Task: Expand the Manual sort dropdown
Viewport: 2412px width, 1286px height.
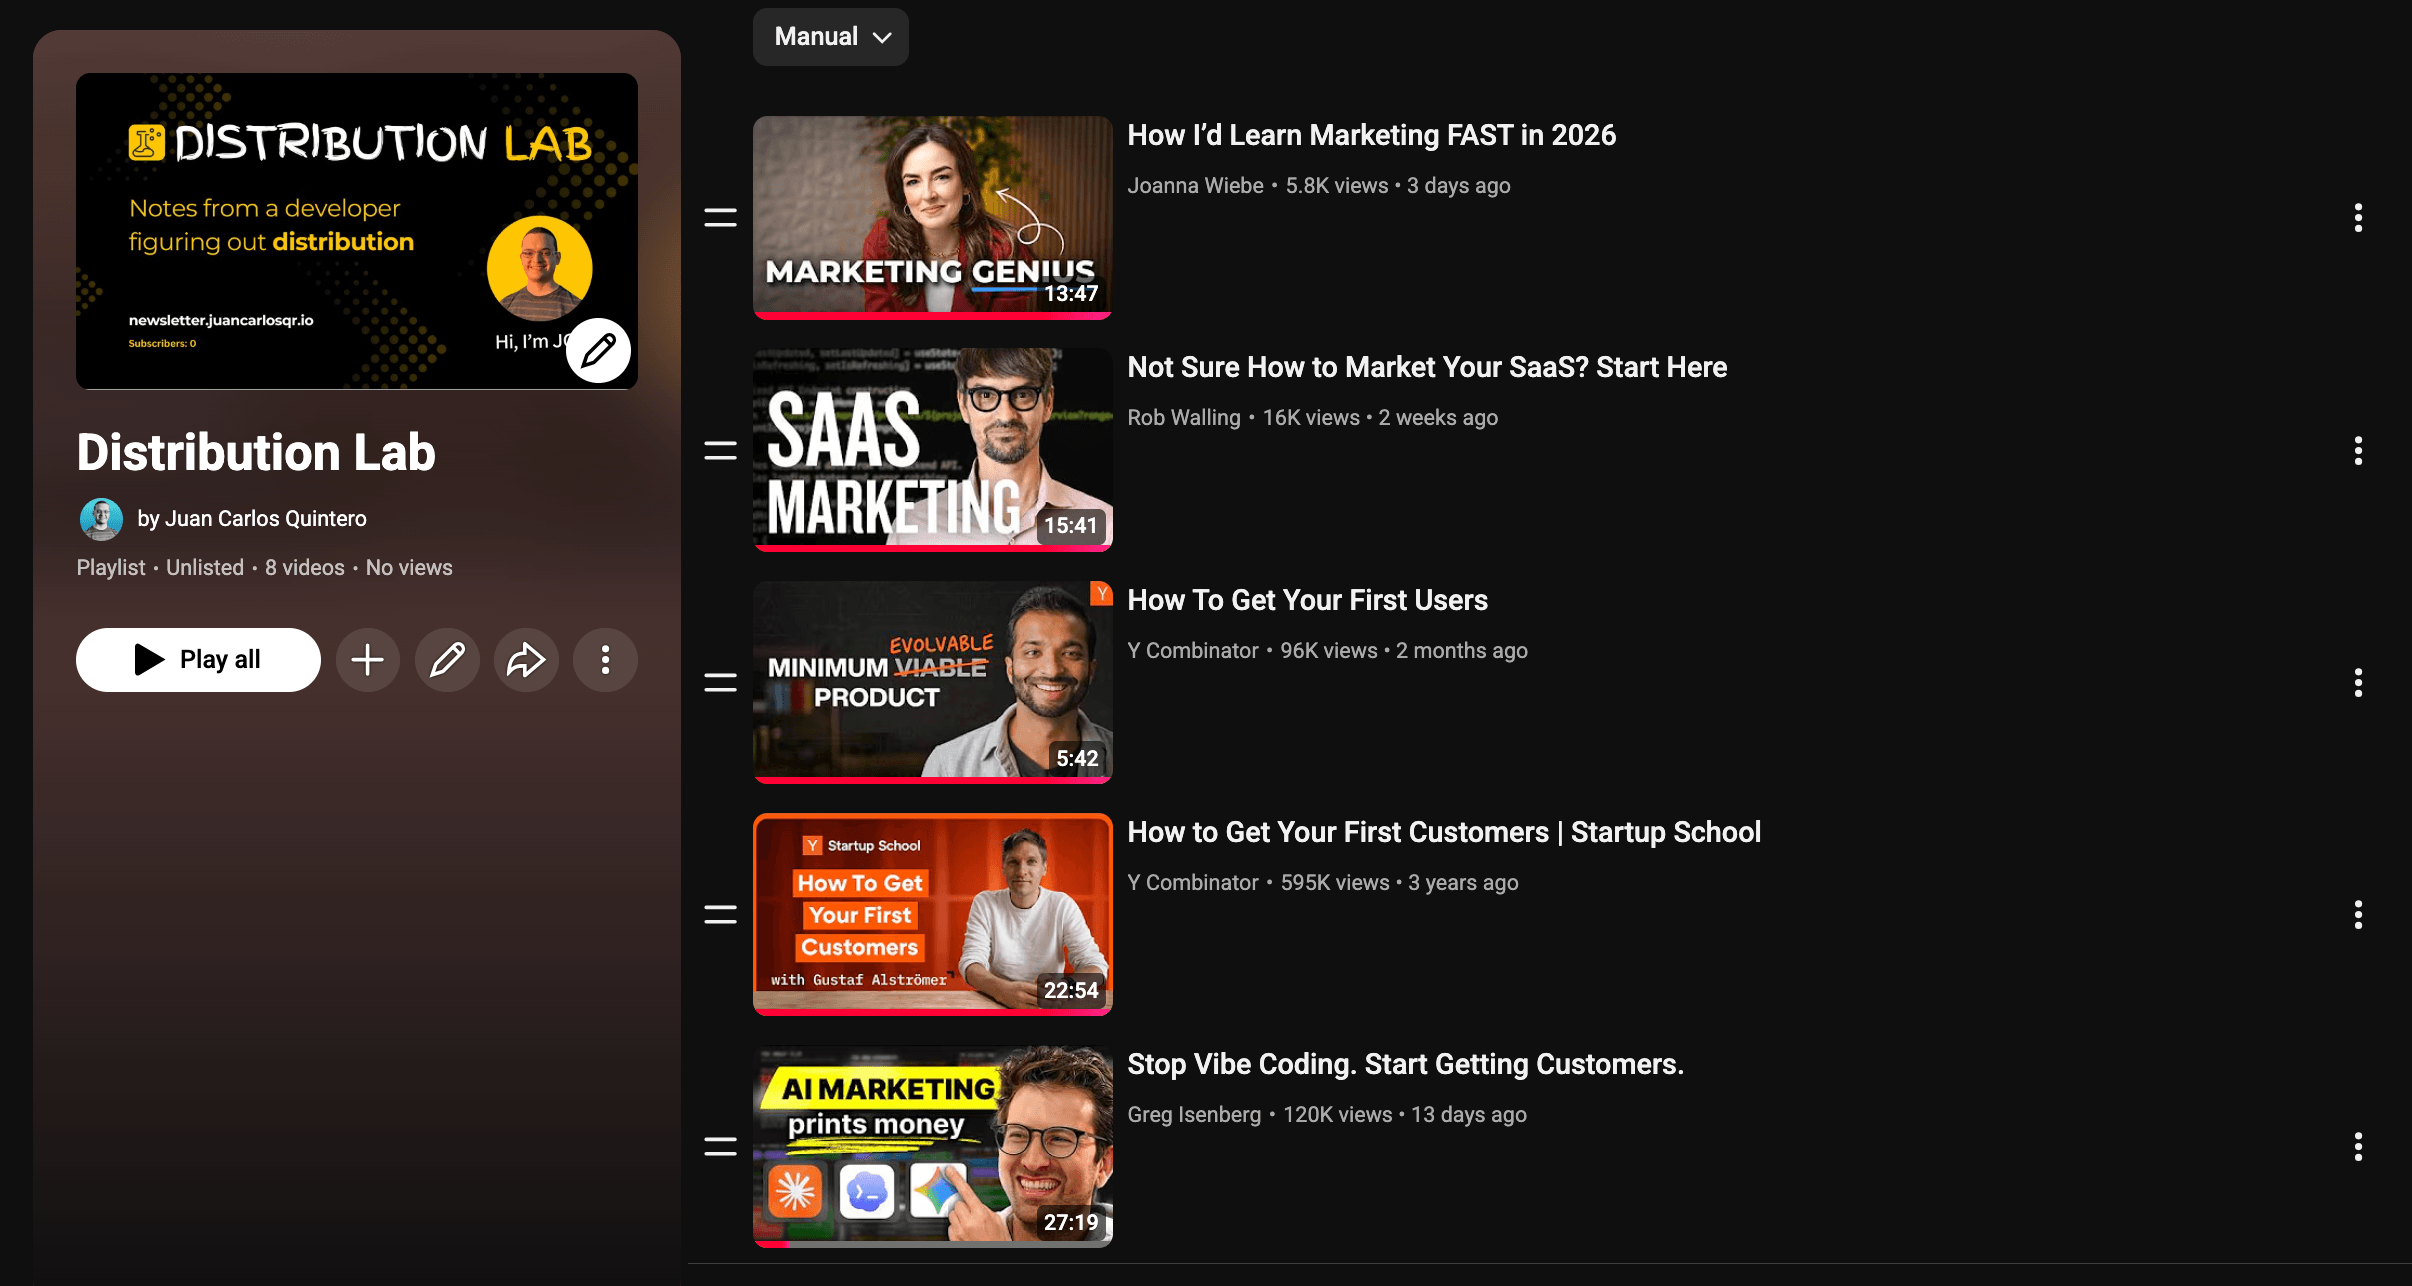Action: [x=831, y=37]
